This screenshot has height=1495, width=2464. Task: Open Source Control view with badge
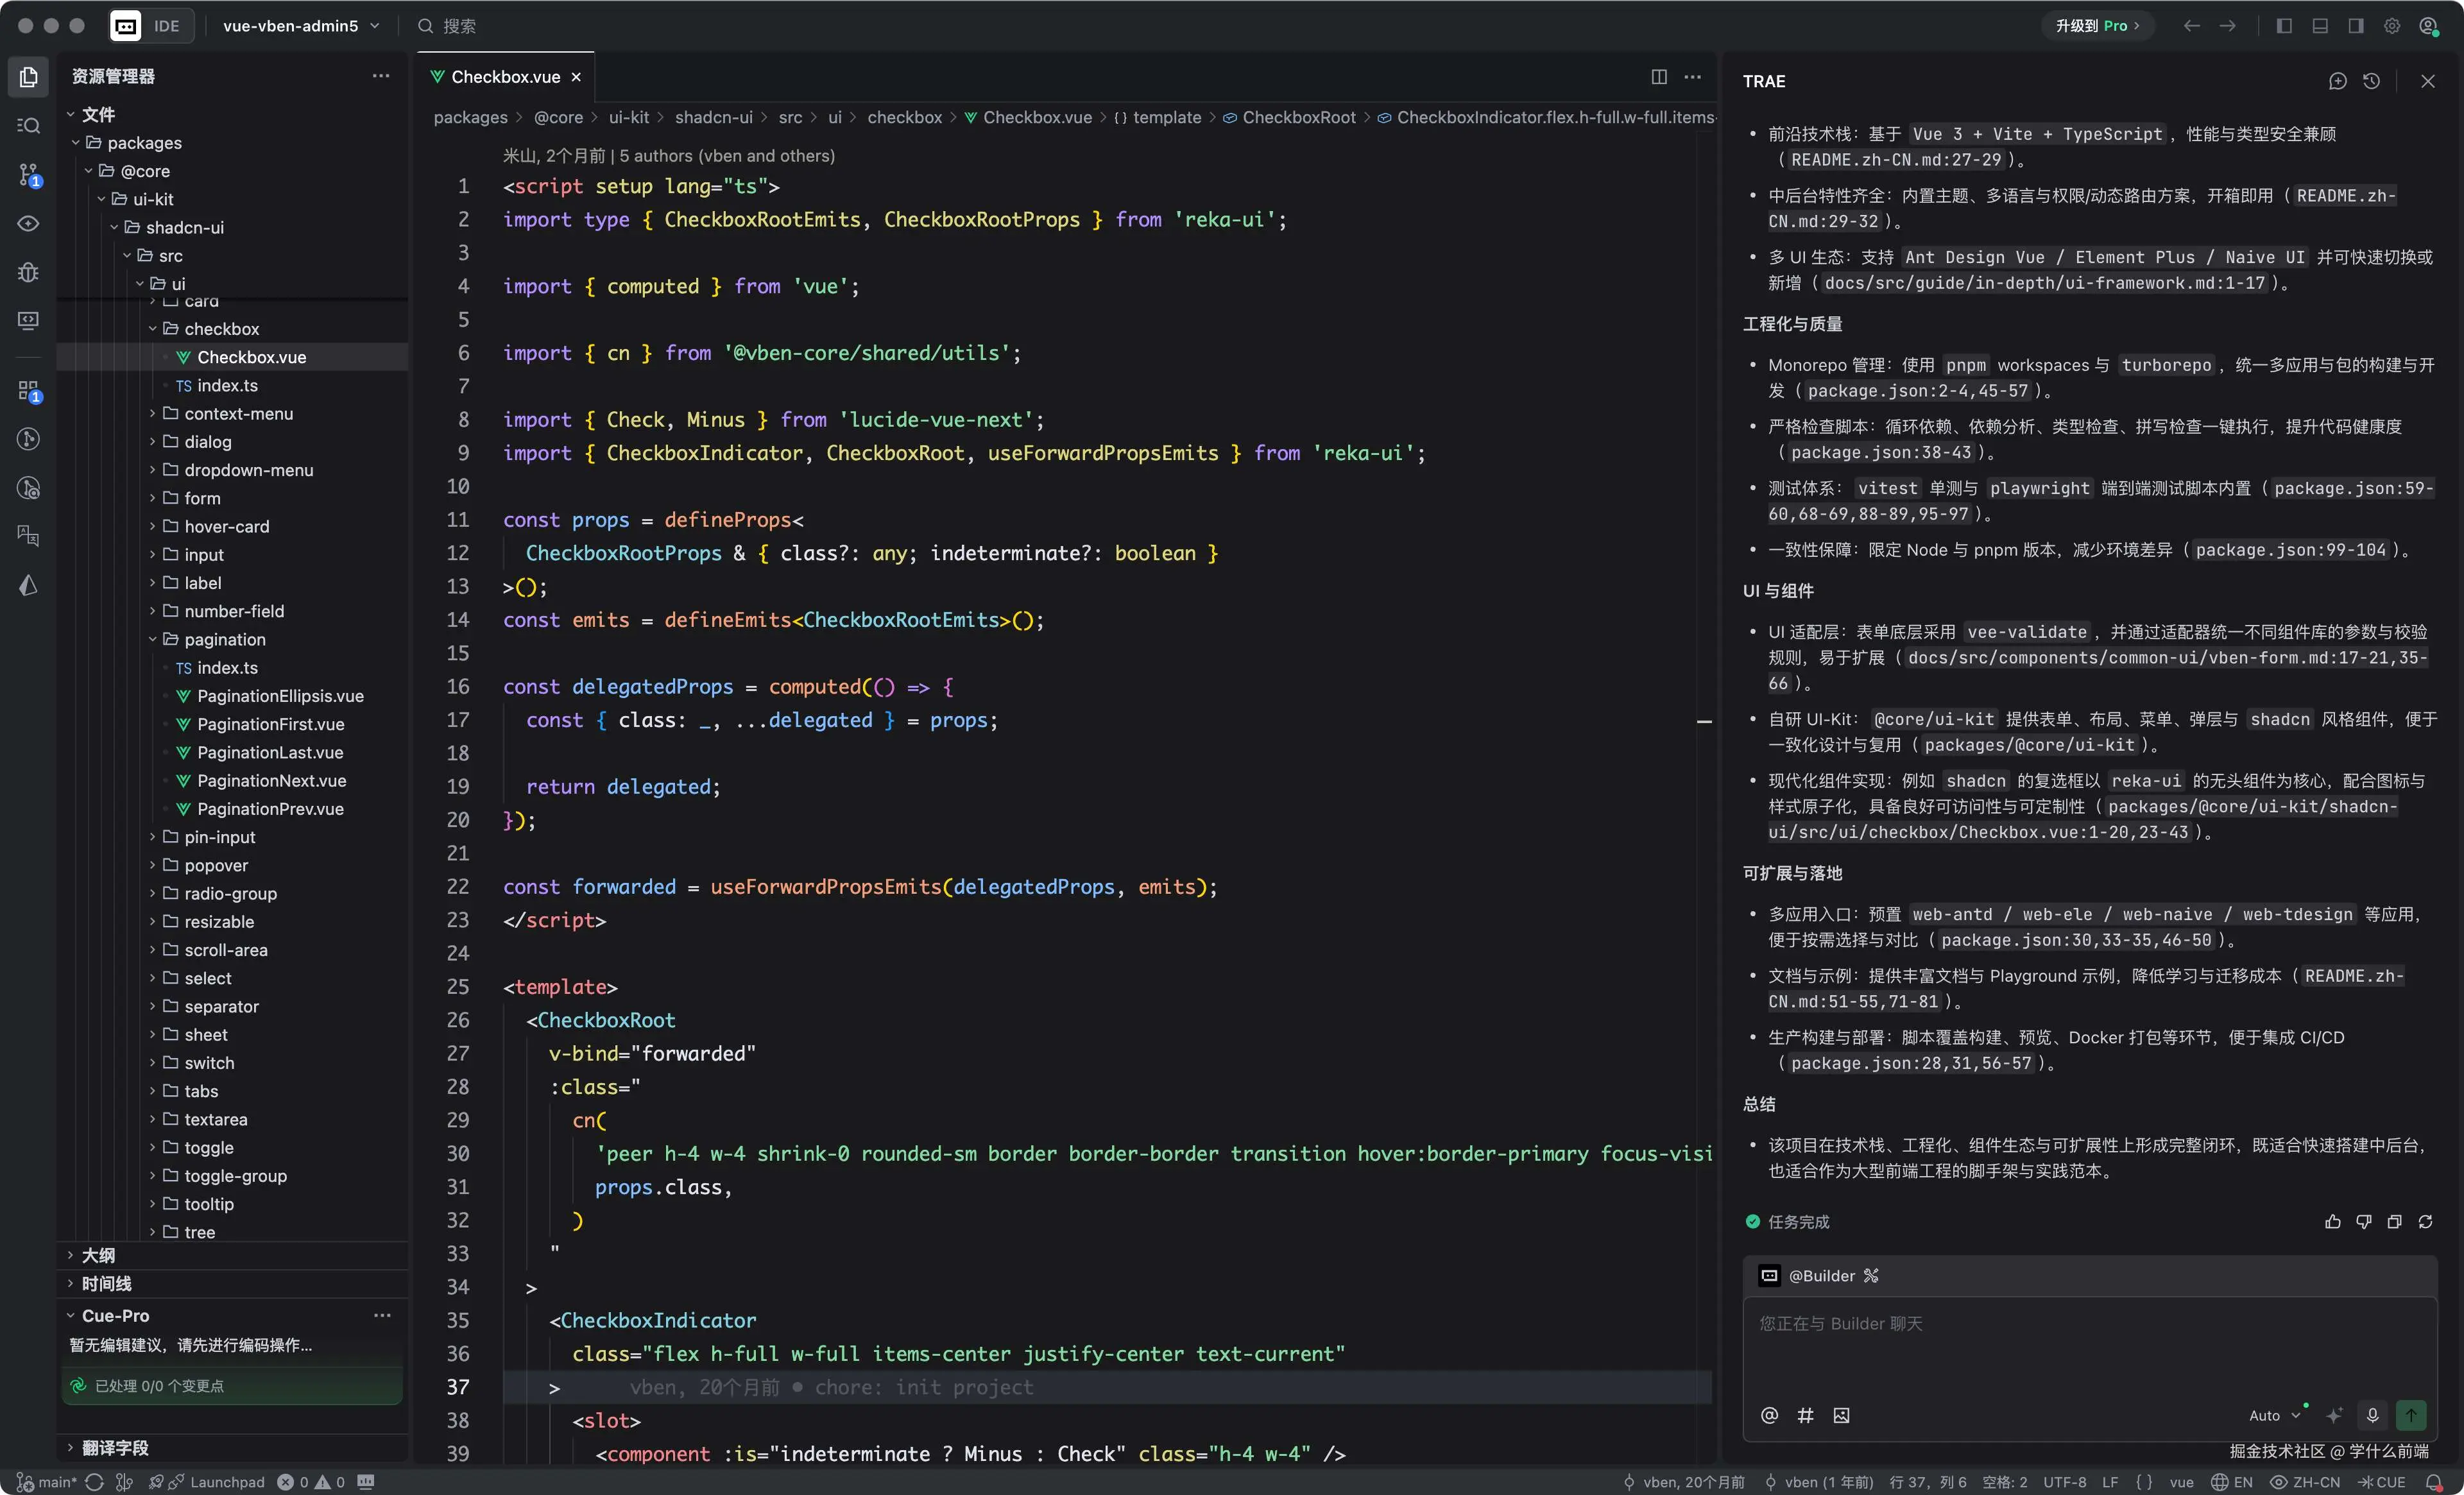pos(29,174)
